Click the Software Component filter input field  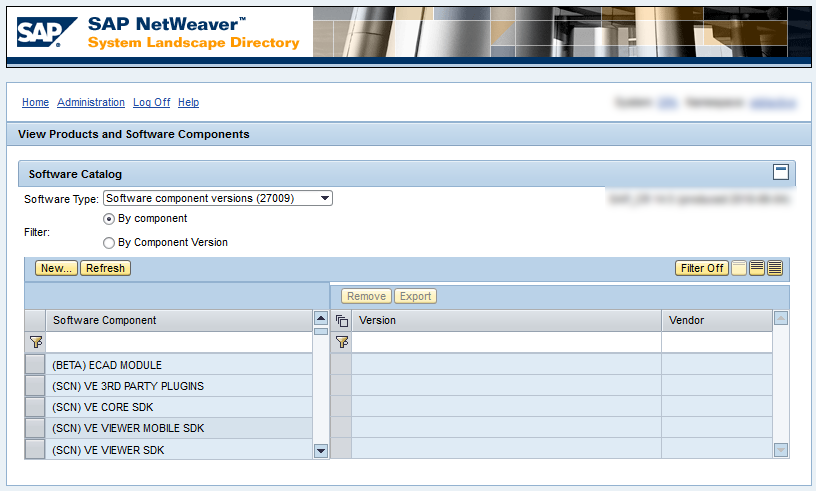click(179, 342)
